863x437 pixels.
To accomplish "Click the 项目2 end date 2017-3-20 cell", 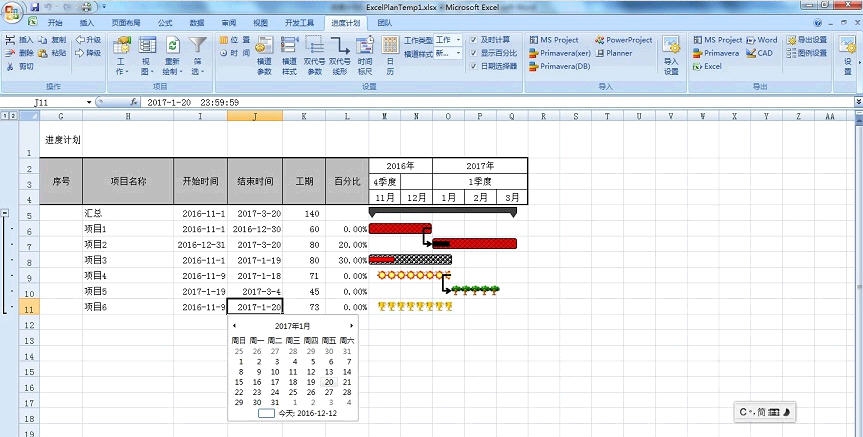I will (x=255, y=244).
